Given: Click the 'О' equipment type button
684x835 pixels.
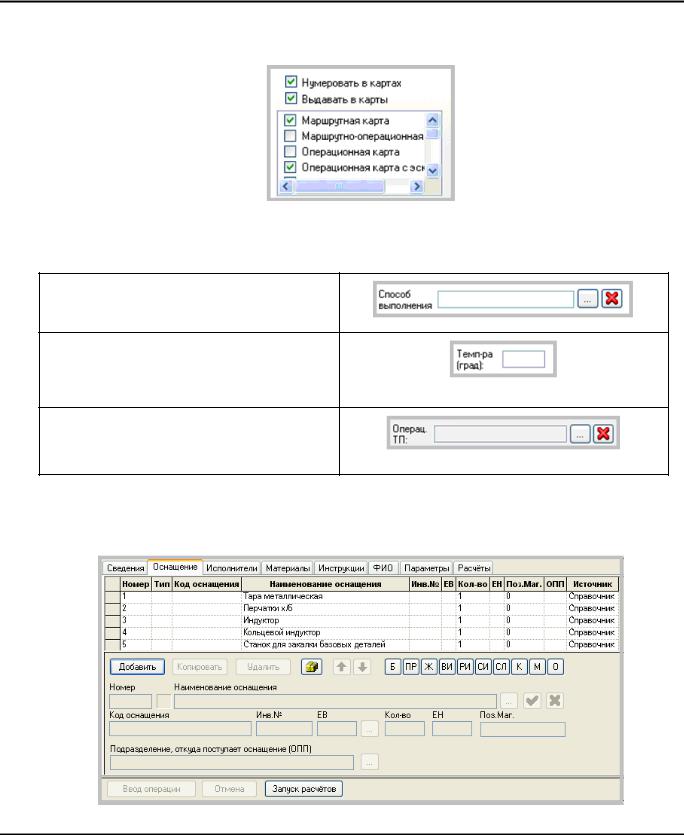Looking at the screenshot, I should tap(556, 667).
